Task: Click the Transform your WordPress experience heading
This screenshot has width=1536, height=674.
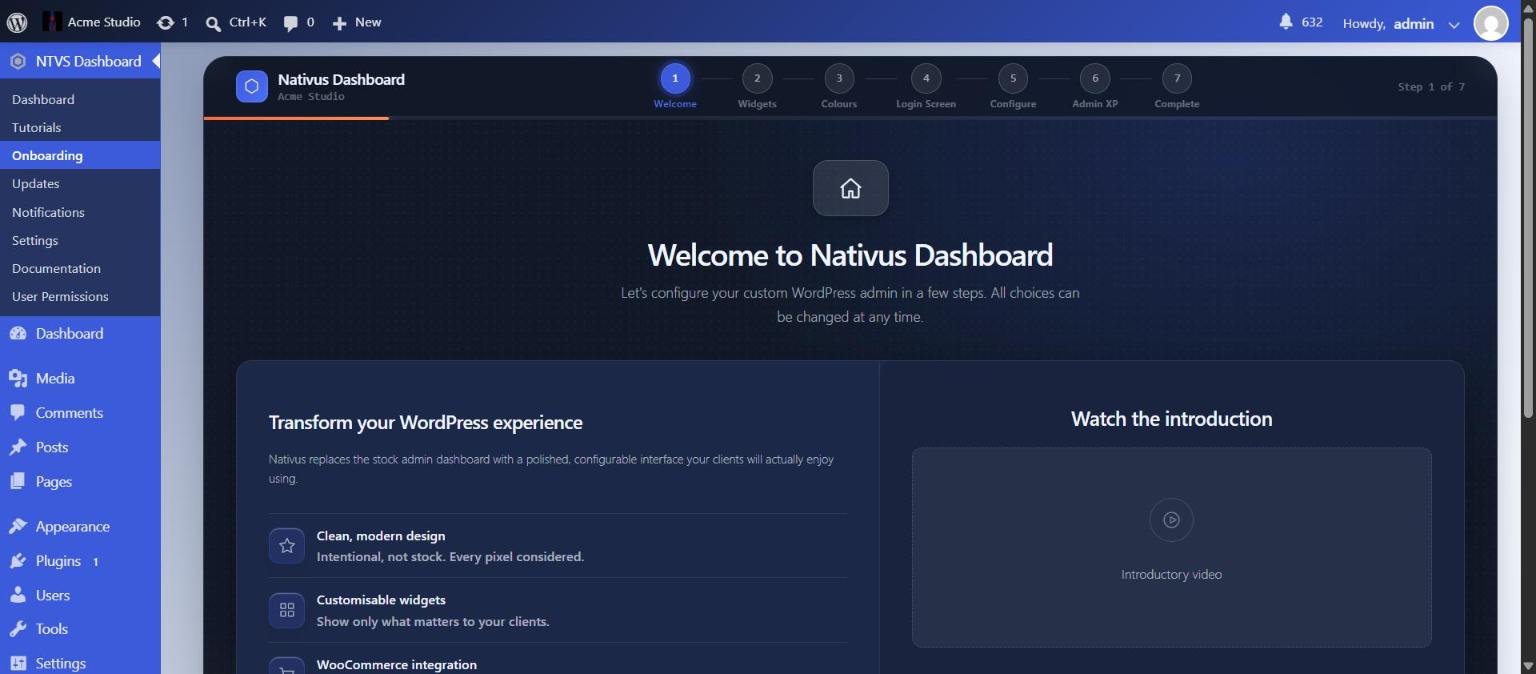Action: [425, 423]
